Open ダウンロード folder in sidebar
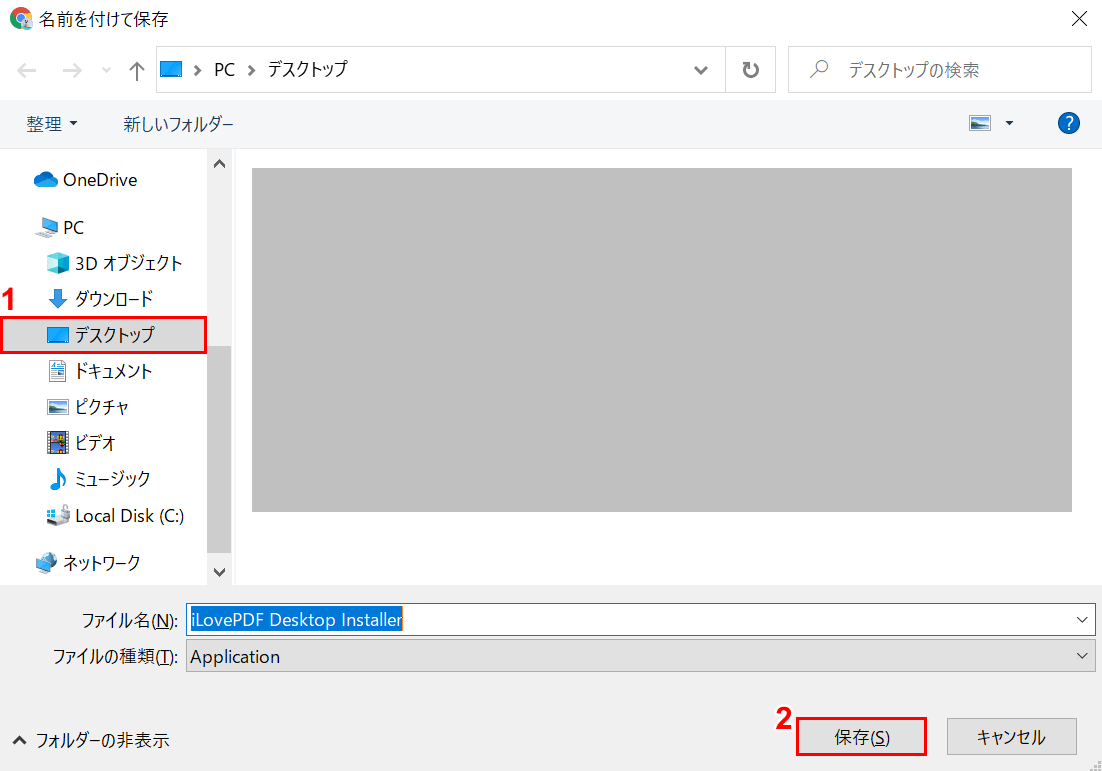The width and height of the screenshot is (1102, 771). click(x=113, y=299)
